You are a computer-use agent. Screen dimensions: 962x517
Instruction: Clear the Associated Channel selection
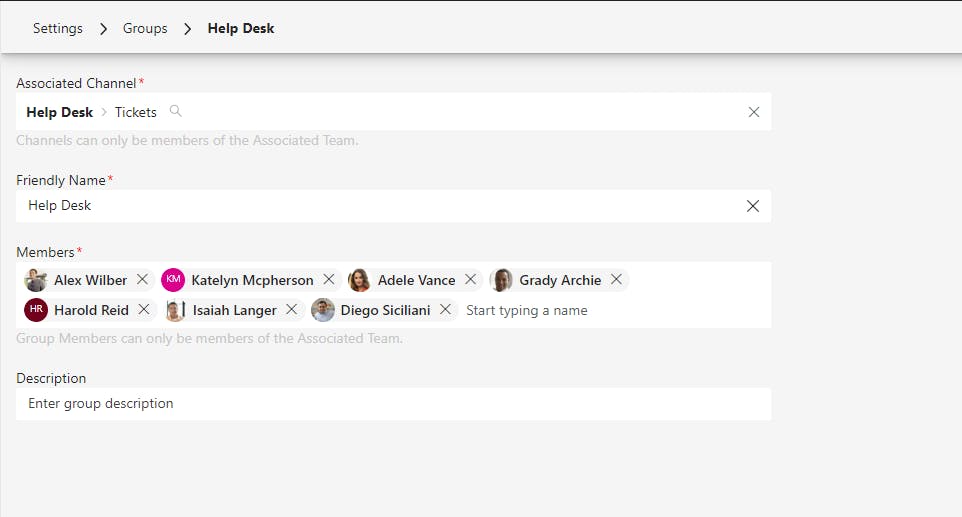point(754,112)
